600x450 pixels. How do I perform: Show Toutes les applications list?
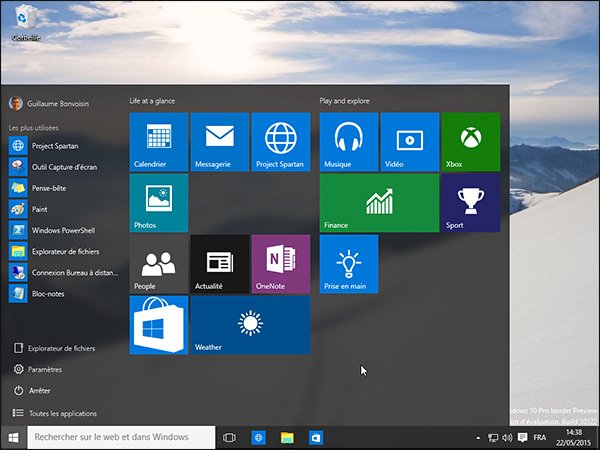pyautogui.click(x=55, y=413)
